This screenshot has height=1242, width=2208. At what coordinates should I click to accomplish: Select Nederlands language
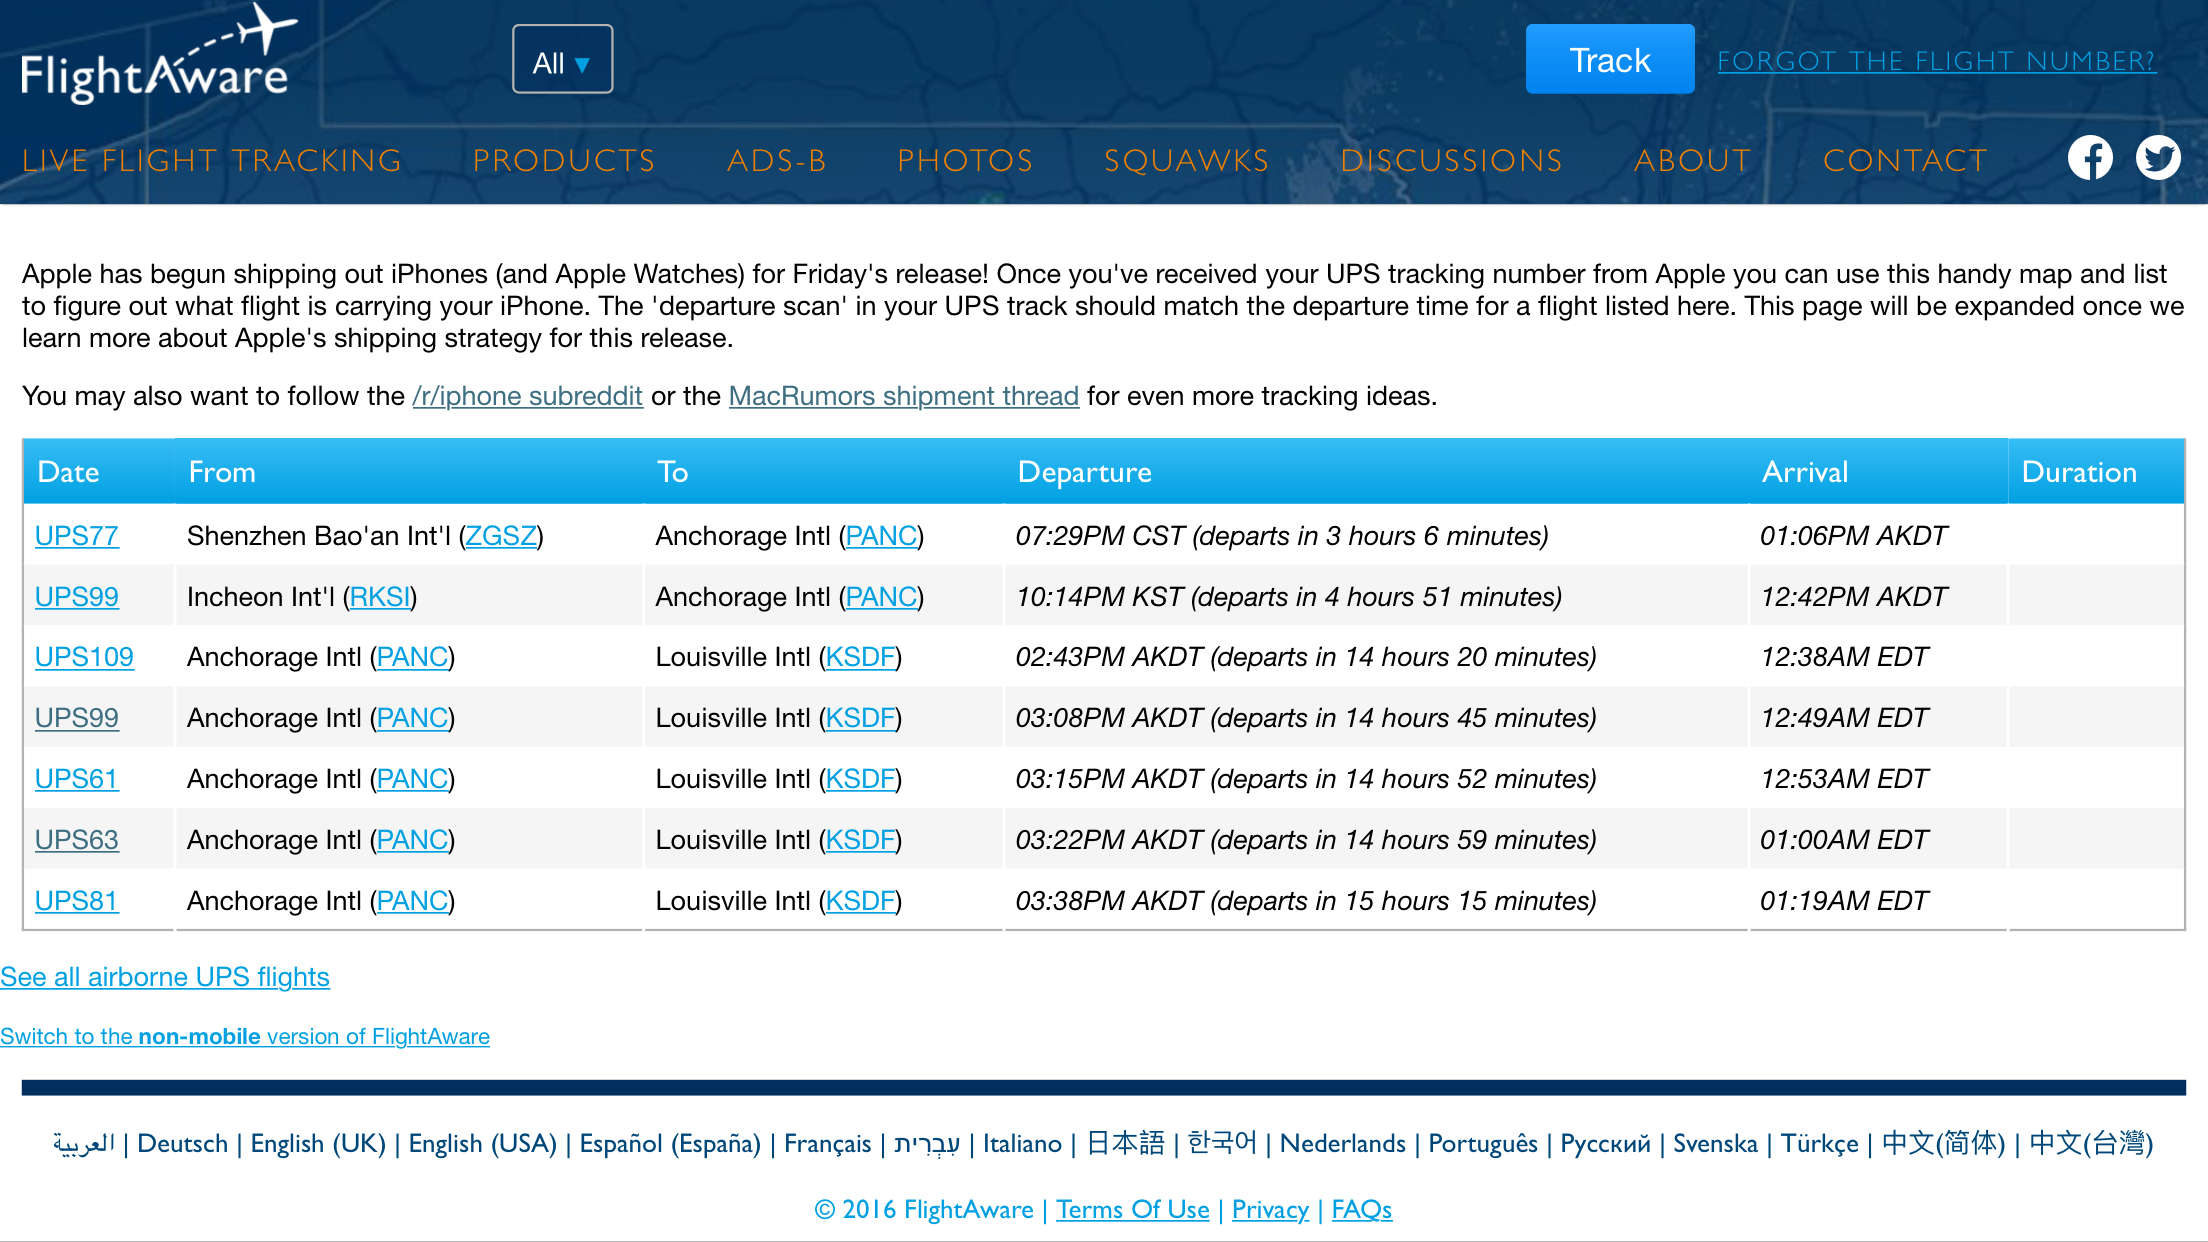coord(1342,1144)
